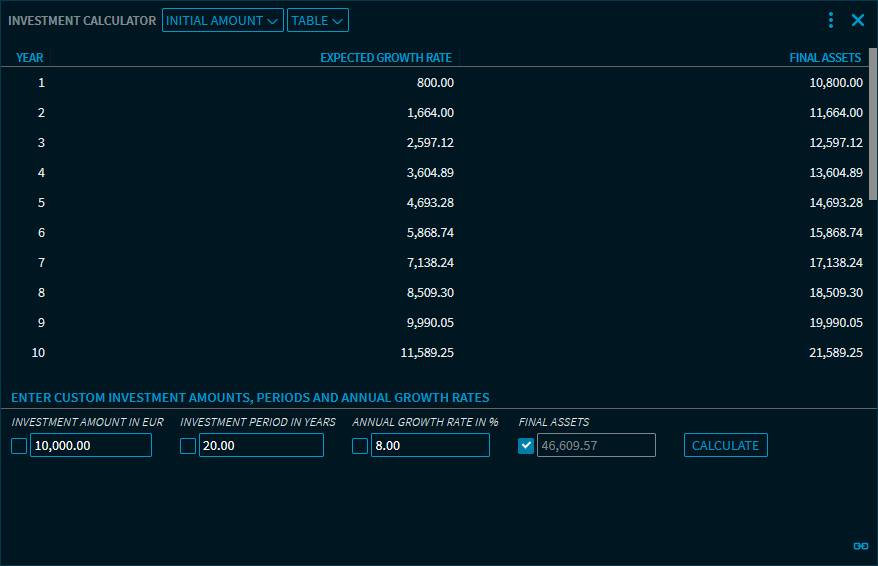Sort by the Year column header
This screenshot has height=566, width=878.
30,58
